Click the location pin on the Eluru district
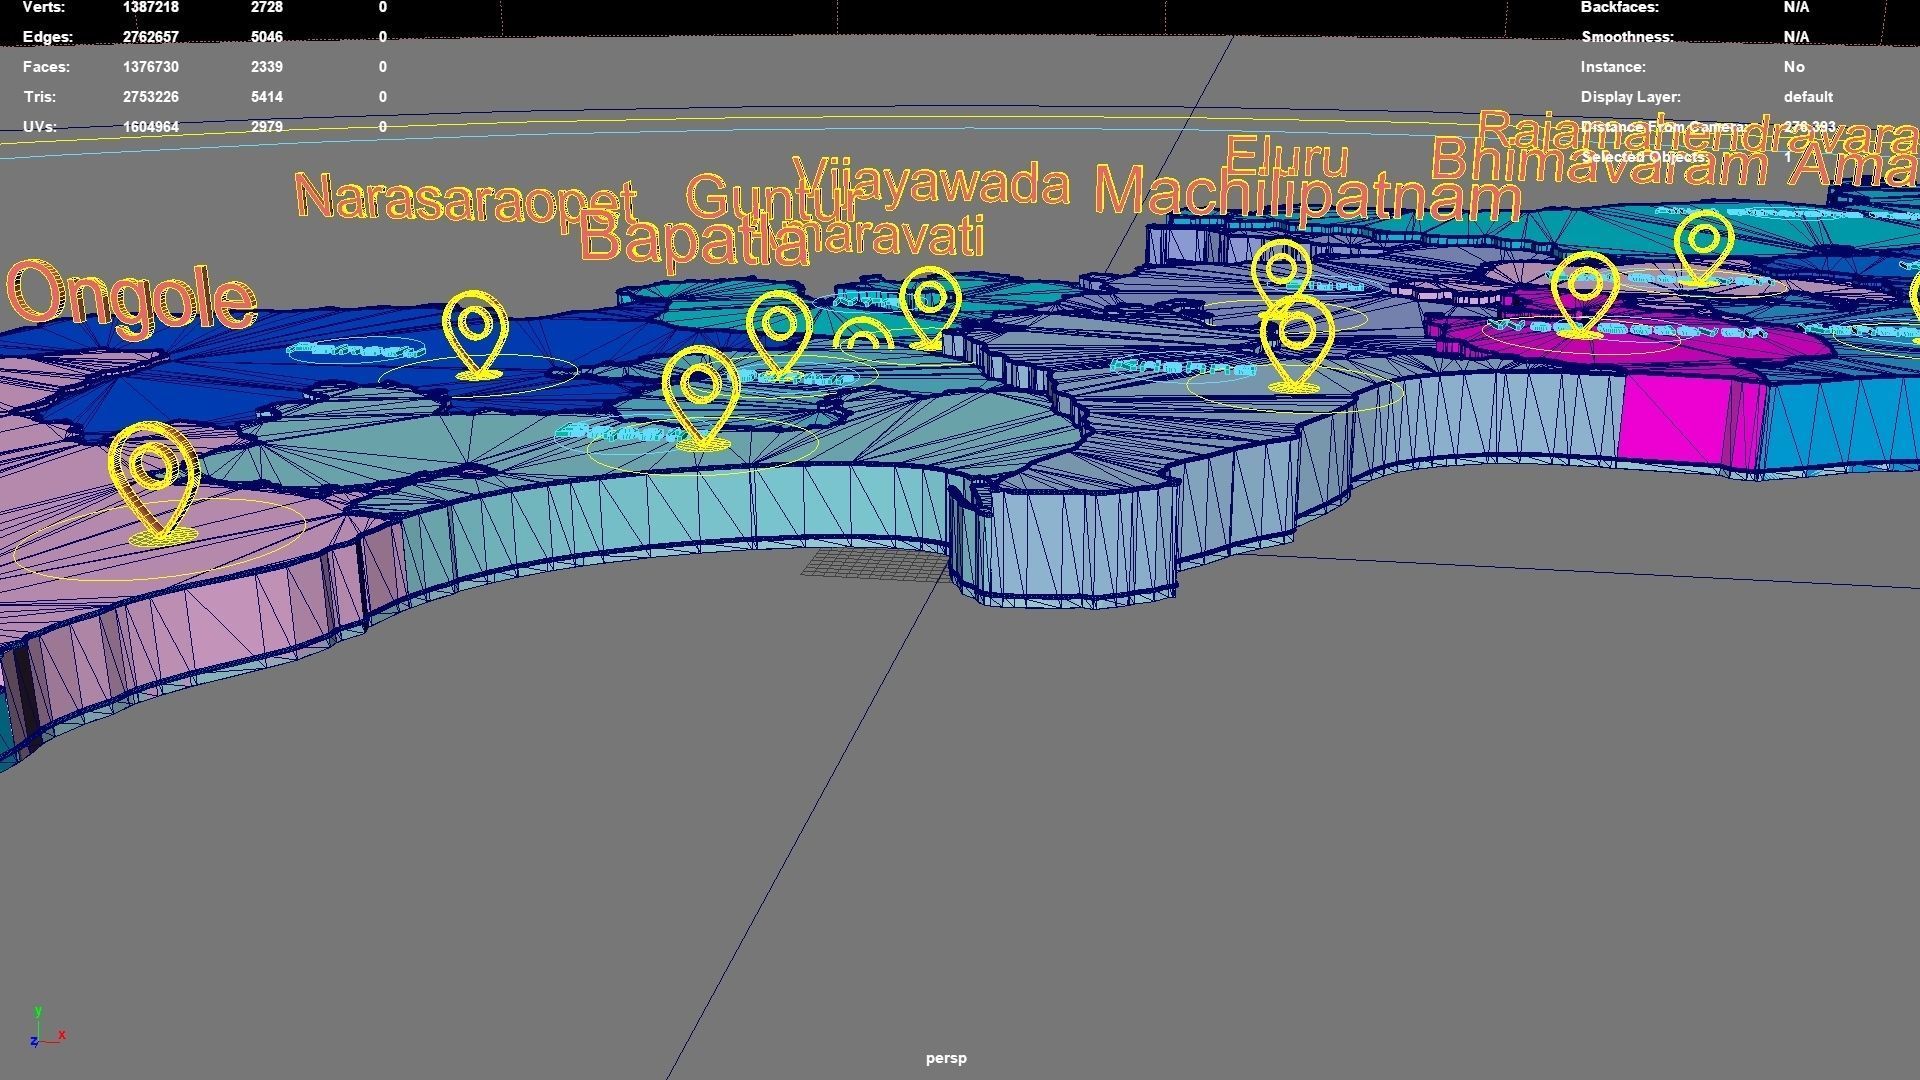 click(1281, 268)
